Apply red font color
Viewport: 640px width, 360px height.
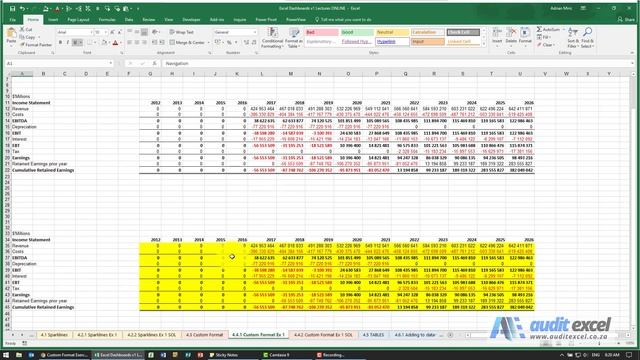tap(116, 42)
